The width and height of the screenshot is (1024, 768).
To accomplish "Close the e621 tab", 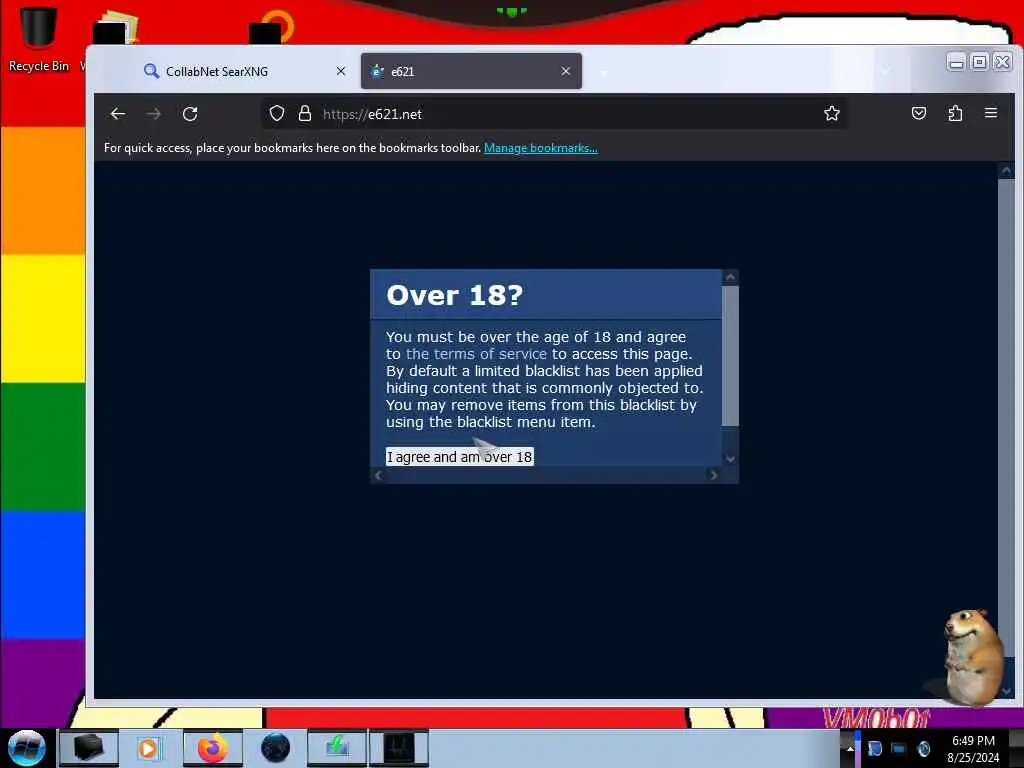I will click(566, 71).
